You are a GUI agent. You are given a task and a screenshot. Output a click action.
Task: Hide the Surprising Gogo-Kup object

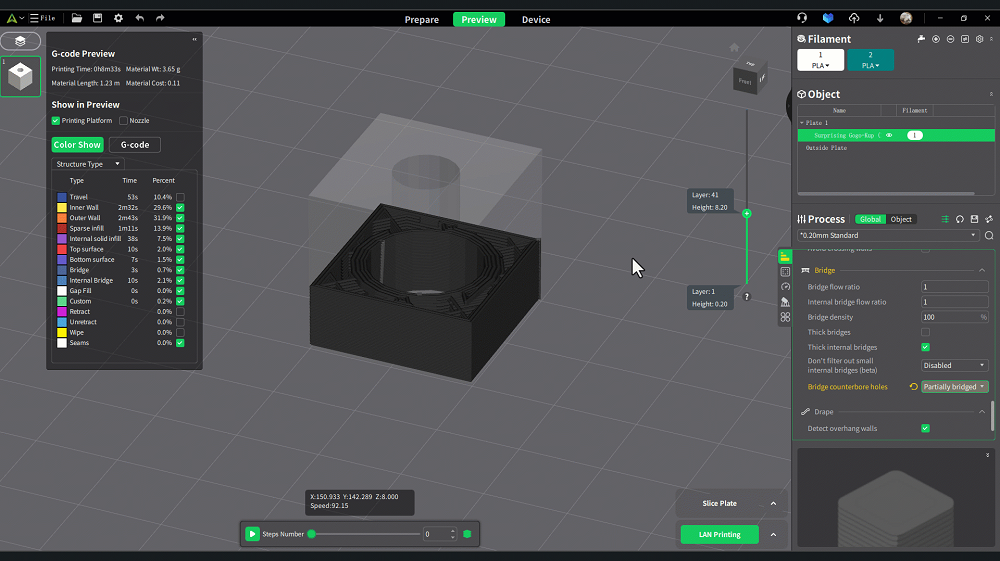(x=889, y=135)
